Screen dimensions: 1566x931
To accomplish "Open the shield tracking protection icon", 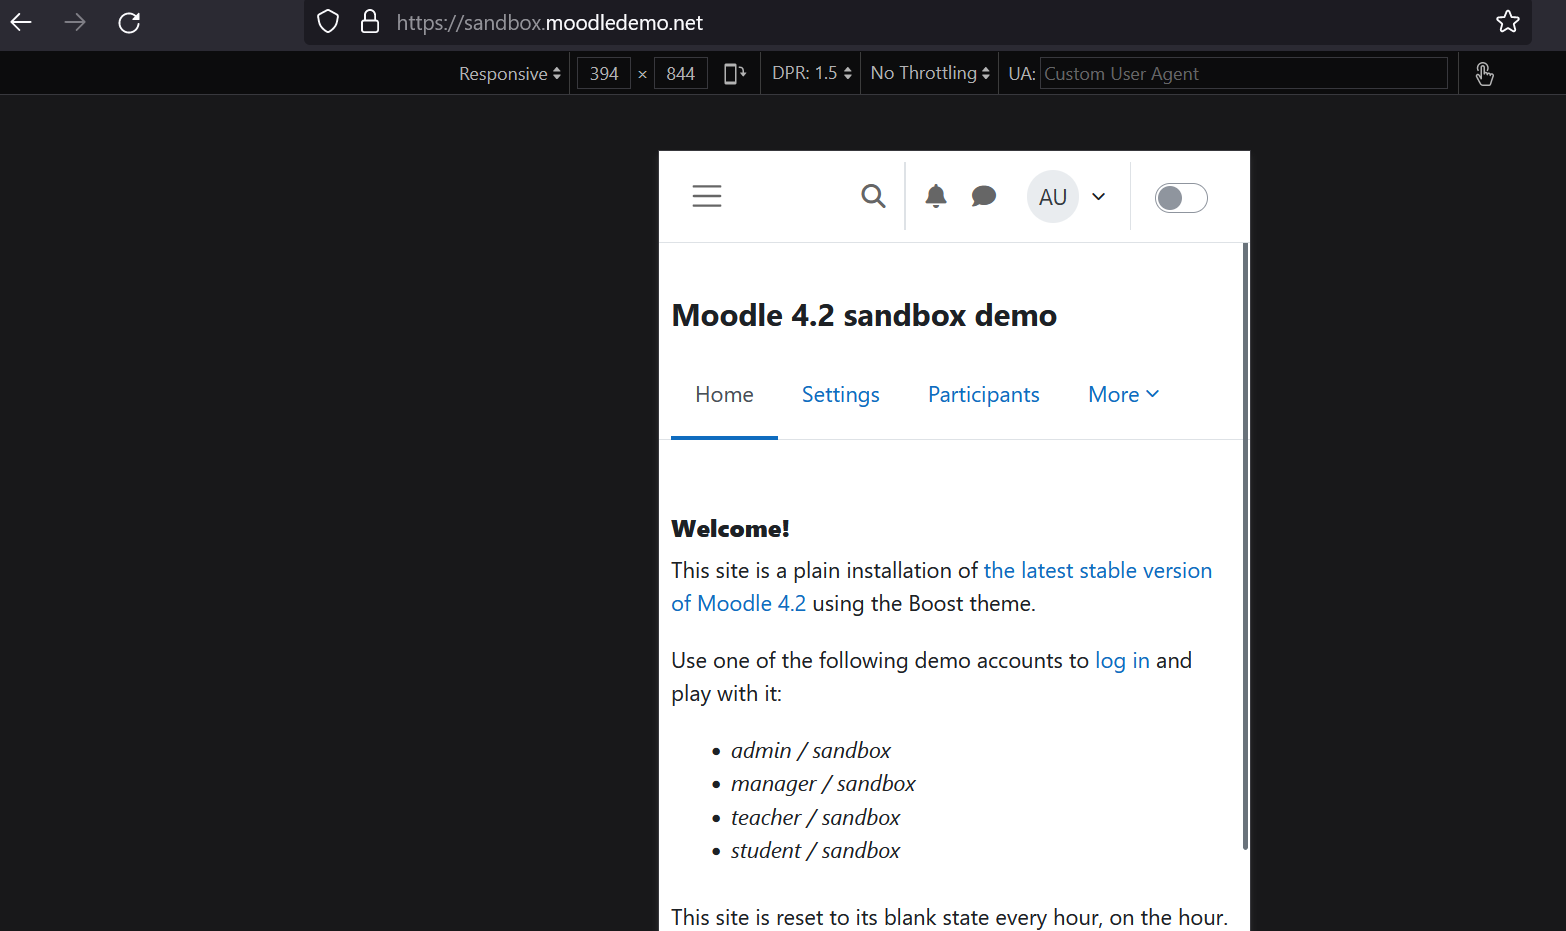I will coord(328,22).
